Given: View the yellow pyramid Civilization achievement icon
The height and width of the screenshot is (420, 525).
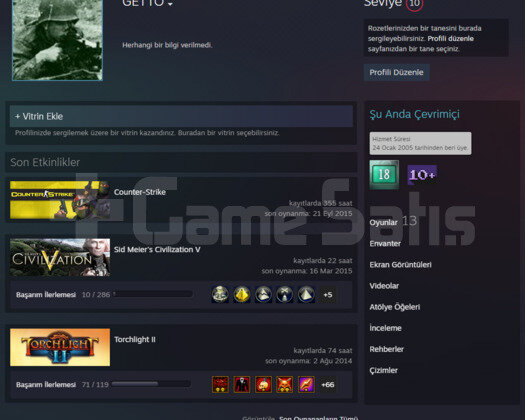Looking at the screenshot, I should (242, 294).
